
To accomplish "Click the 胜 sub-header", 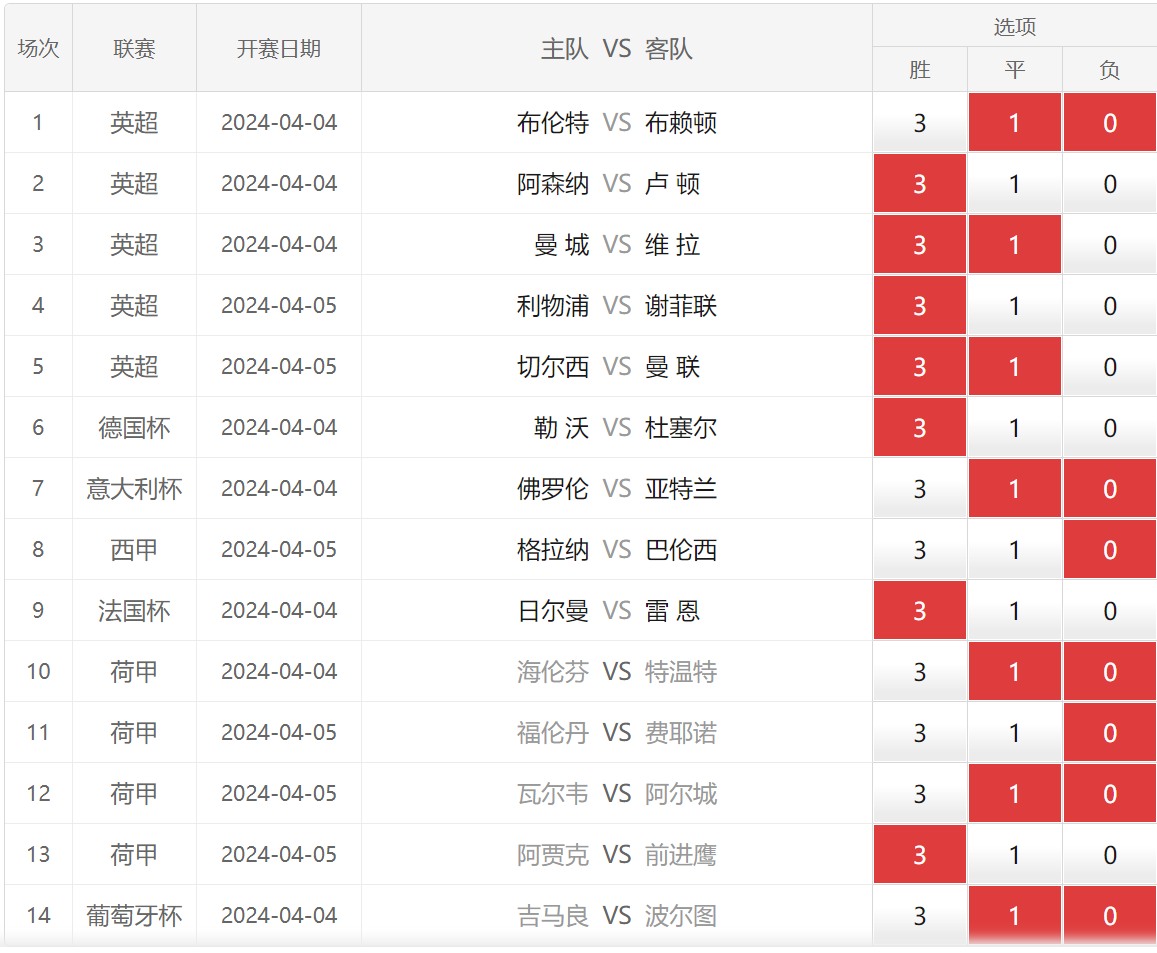I will click(919, 70).
